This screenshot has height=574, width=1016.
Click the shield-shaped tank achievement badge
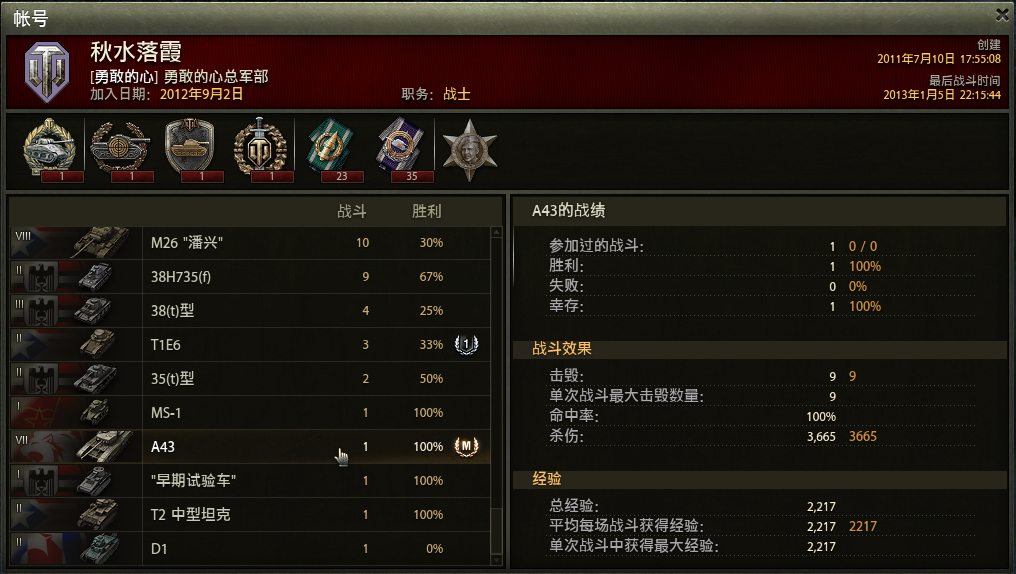[190, 147]
